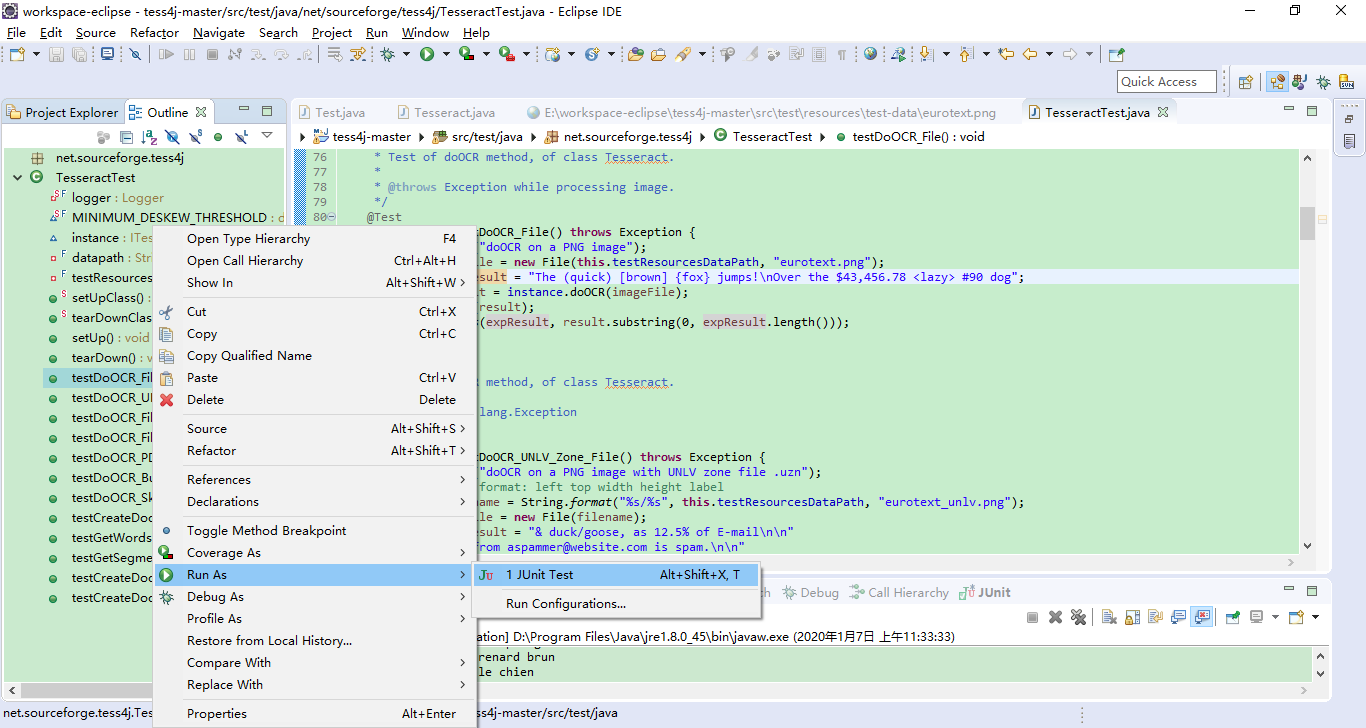This screenshot has width=1366, height=728.
Task: Open a Terminal from the main toolbar
Action: 107,54
